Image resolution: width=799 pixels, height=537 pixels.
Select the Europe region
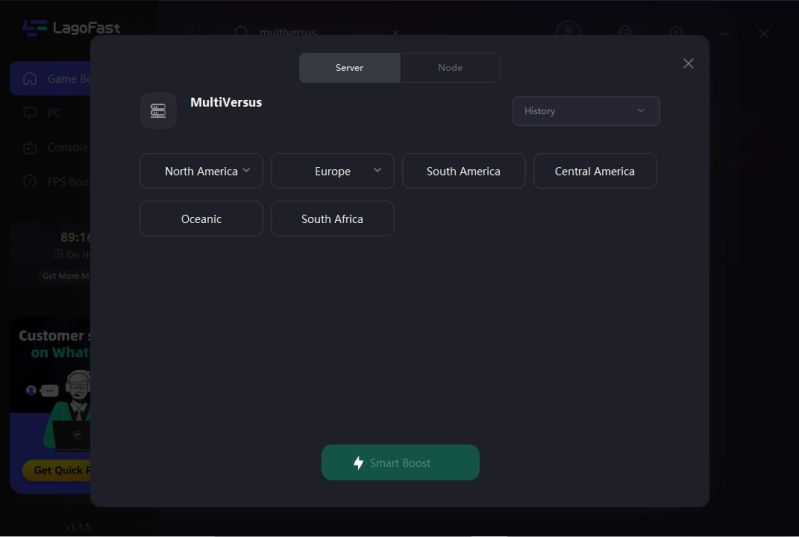click(x=332, y=171)
